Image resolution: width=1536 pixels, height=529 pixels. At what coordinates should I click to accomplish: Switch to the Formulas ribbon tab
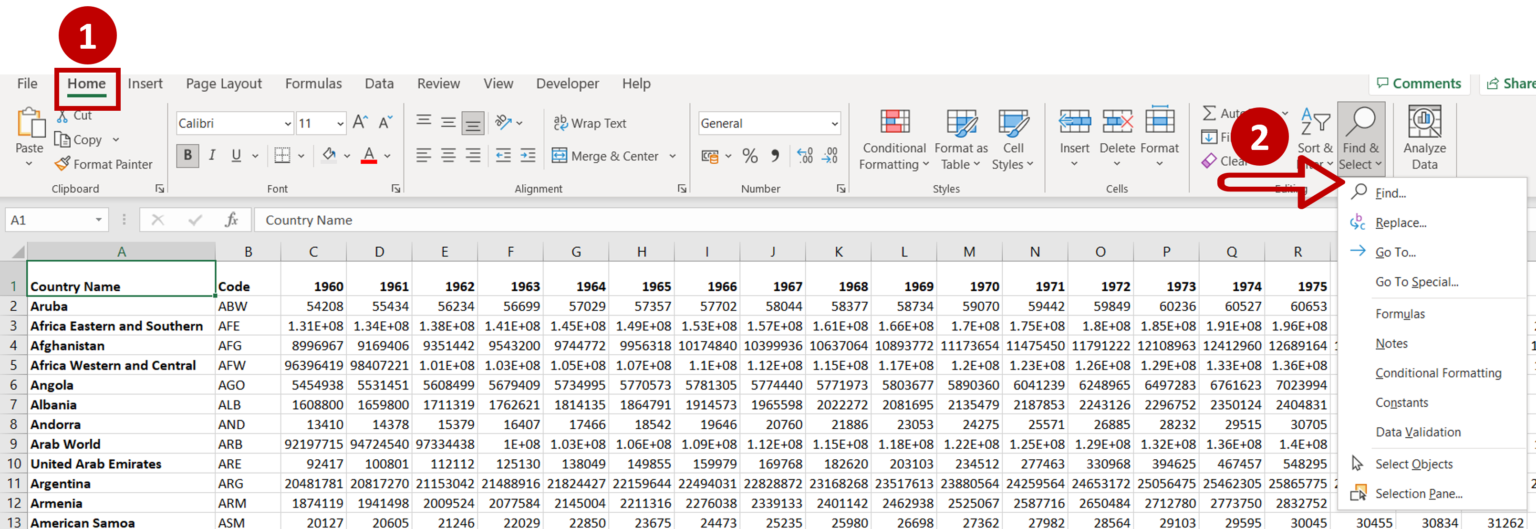[x=313, y=84]
